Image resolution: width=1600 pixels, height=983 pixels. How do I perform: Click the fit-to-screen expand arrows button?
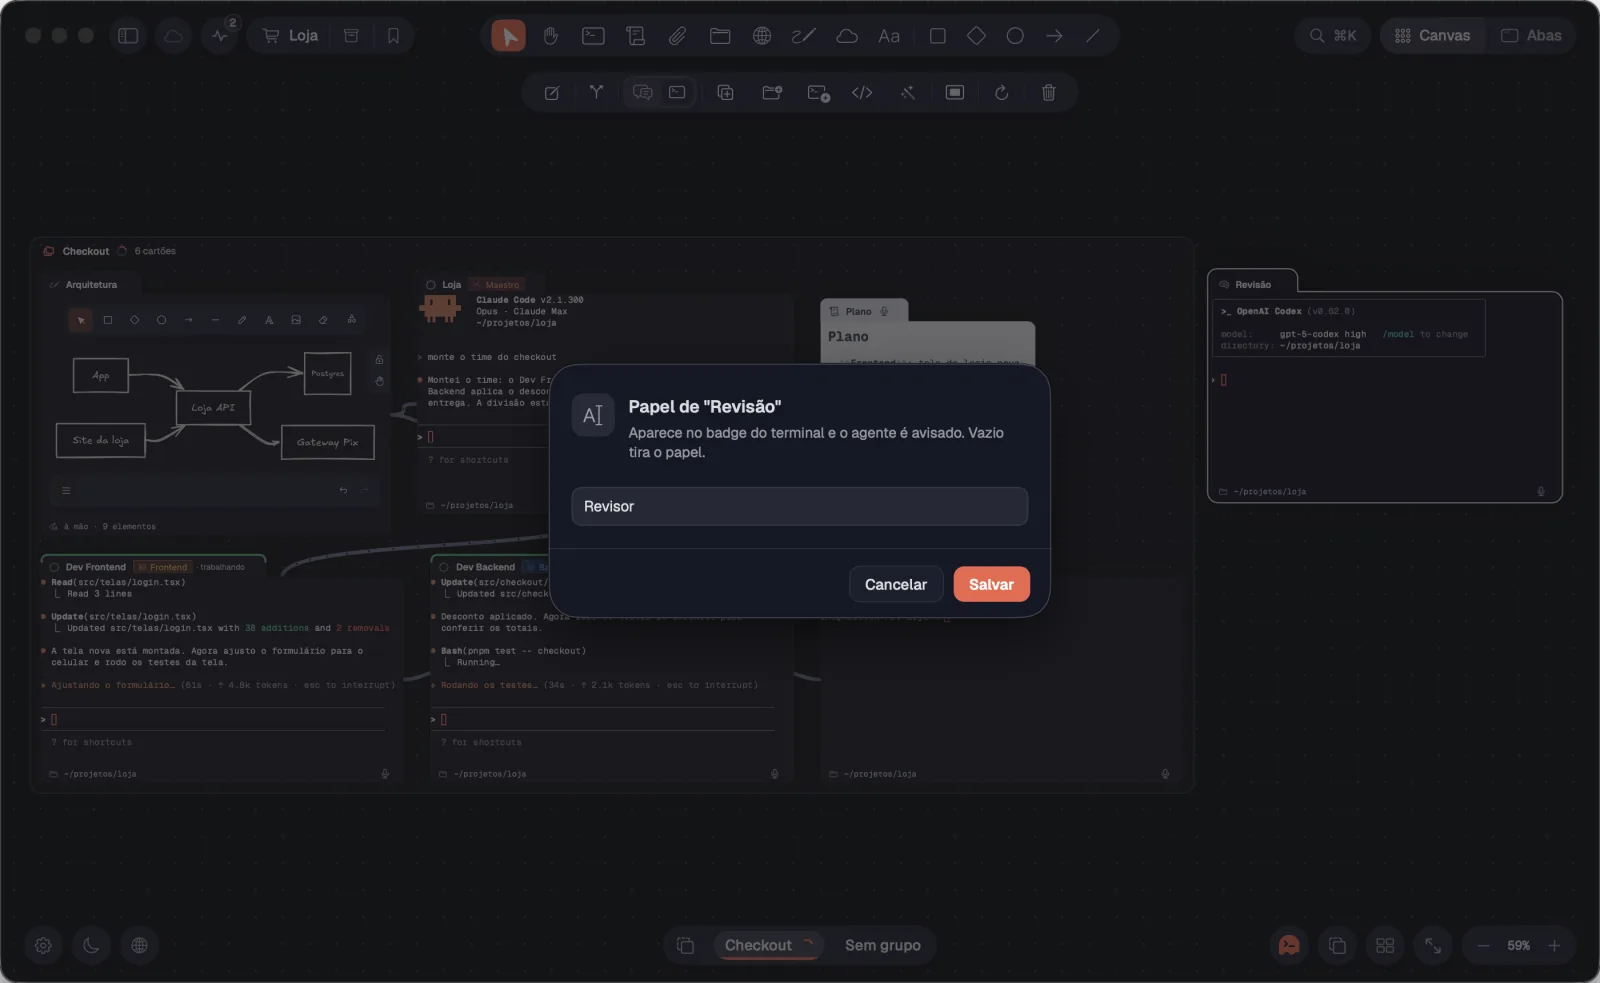pyautogui.click(x=1433, y=945)
